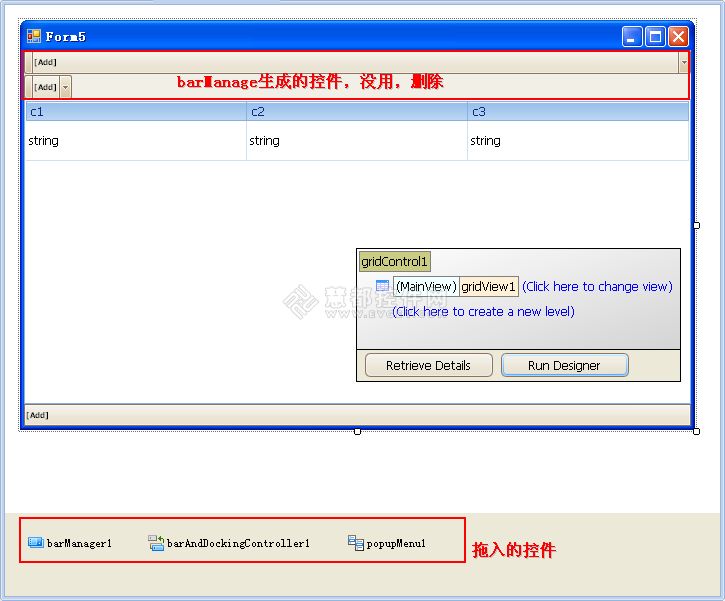Click the Run Designer button
725x601 pixels.
tap(565, 365)
